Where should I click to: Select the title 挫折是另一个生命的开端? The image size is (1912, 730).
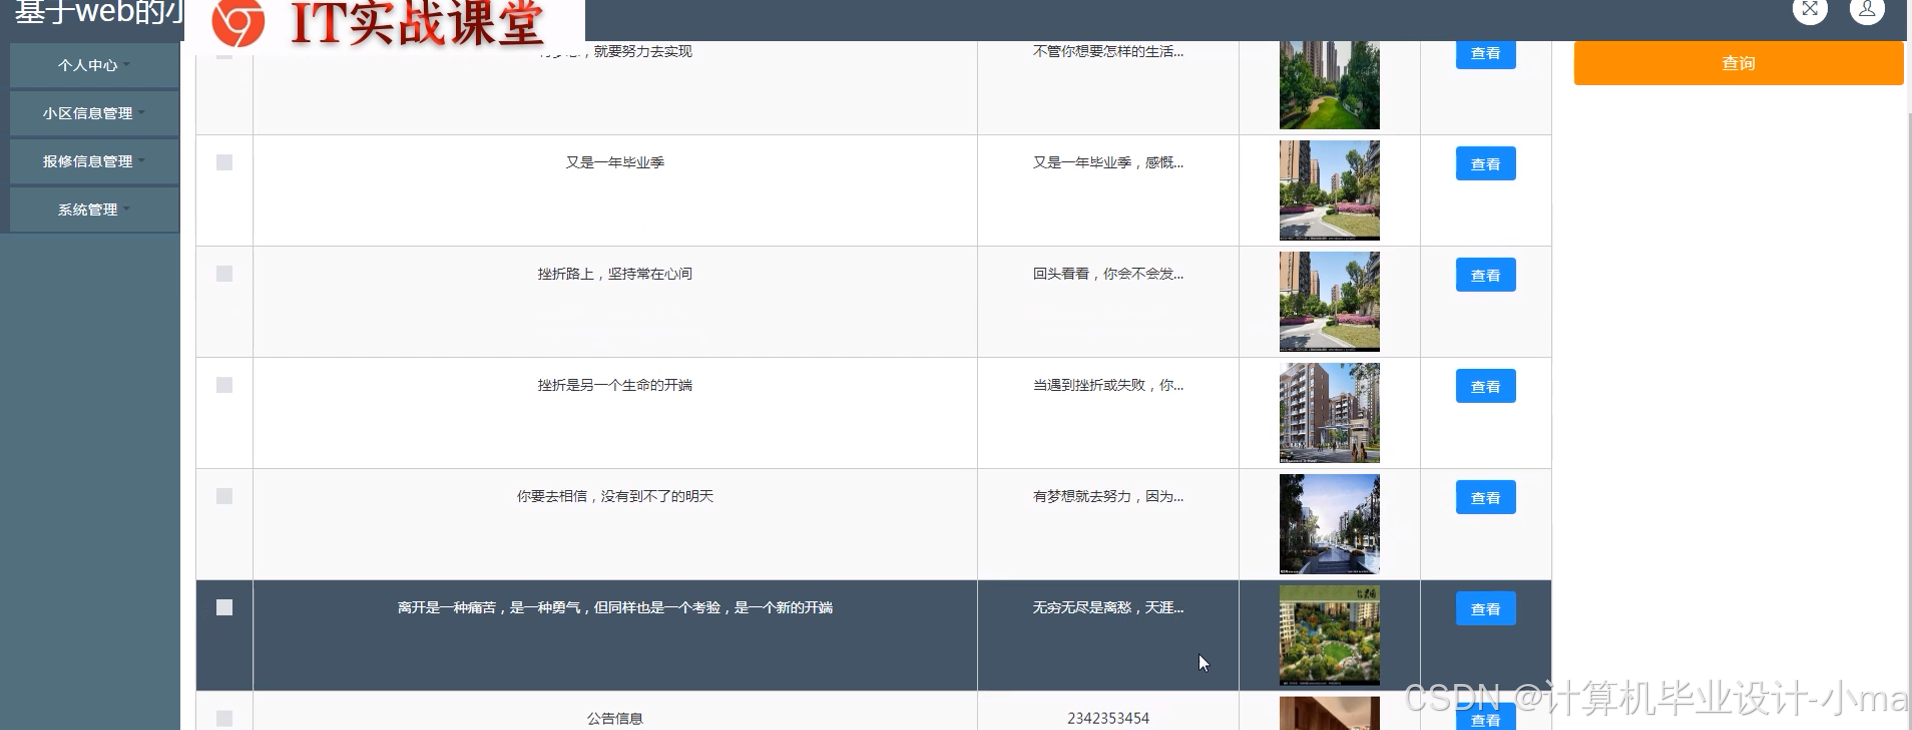point(615,385)
